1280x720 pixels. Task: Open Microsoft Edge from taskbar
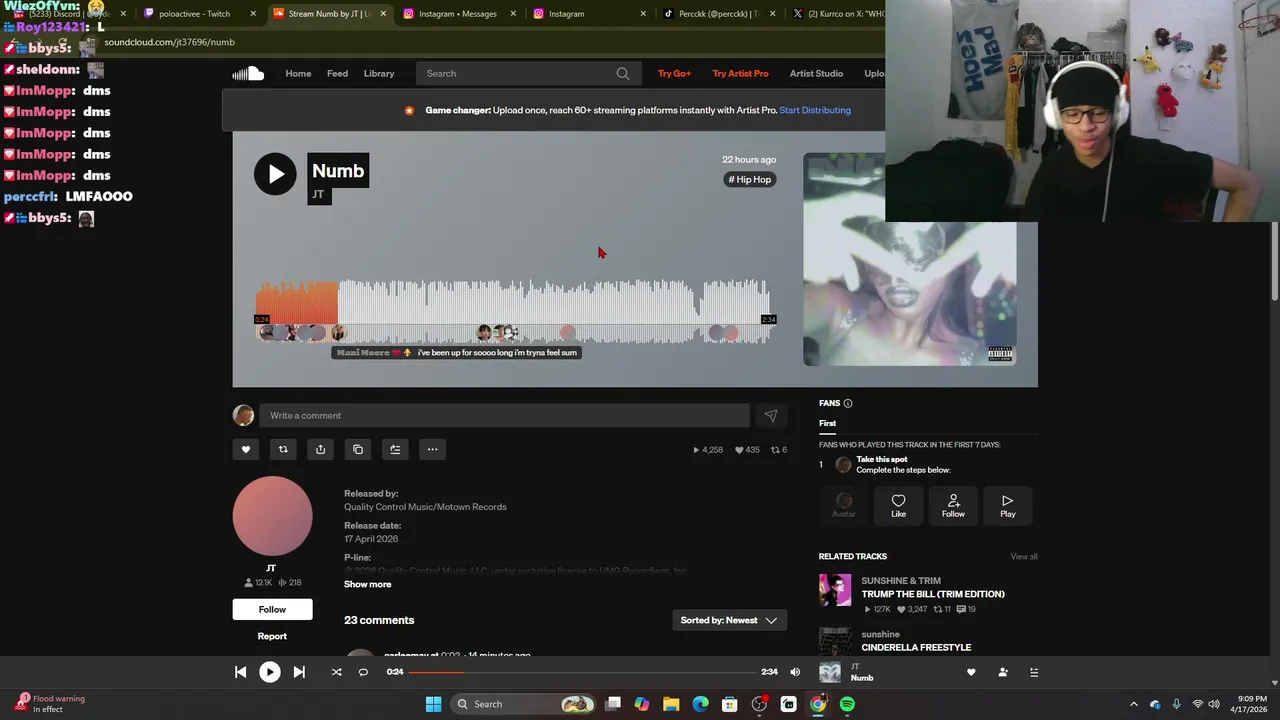coord(700,704)
